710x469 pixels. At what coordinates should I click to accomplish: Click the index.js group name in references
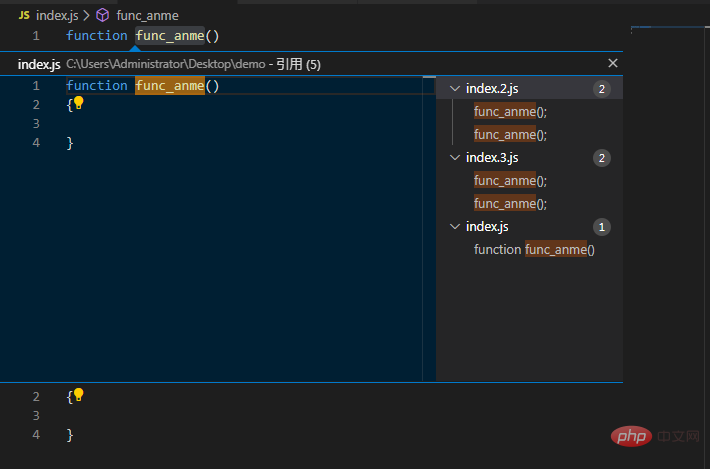[x=487, y=226]
